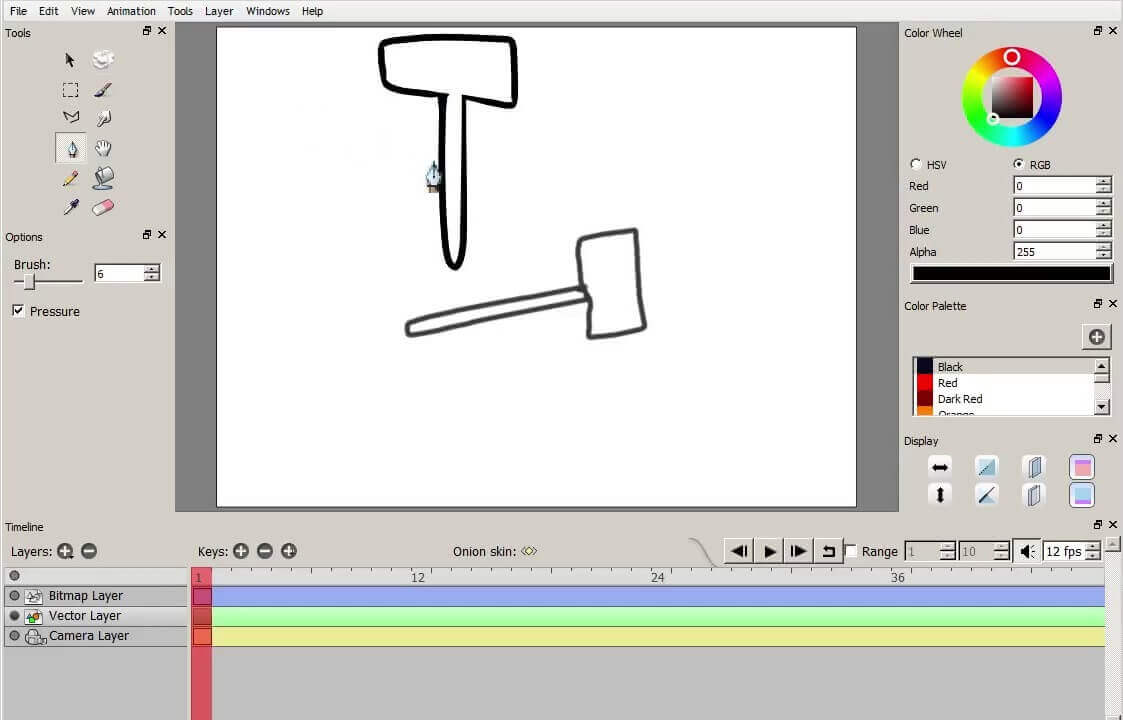The image size is (1123, 720).
Task: Toggle all layers visibility dot in header
Action: (x=14, y=575)
